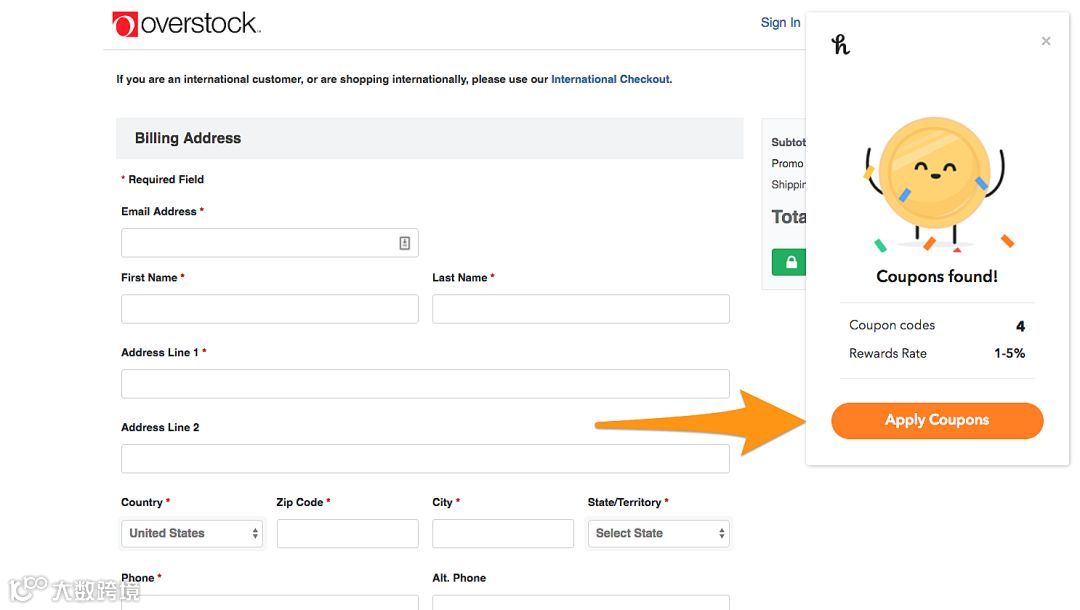Select the City text field
This screenshot has width=1080, height=610.
point(502,533)
